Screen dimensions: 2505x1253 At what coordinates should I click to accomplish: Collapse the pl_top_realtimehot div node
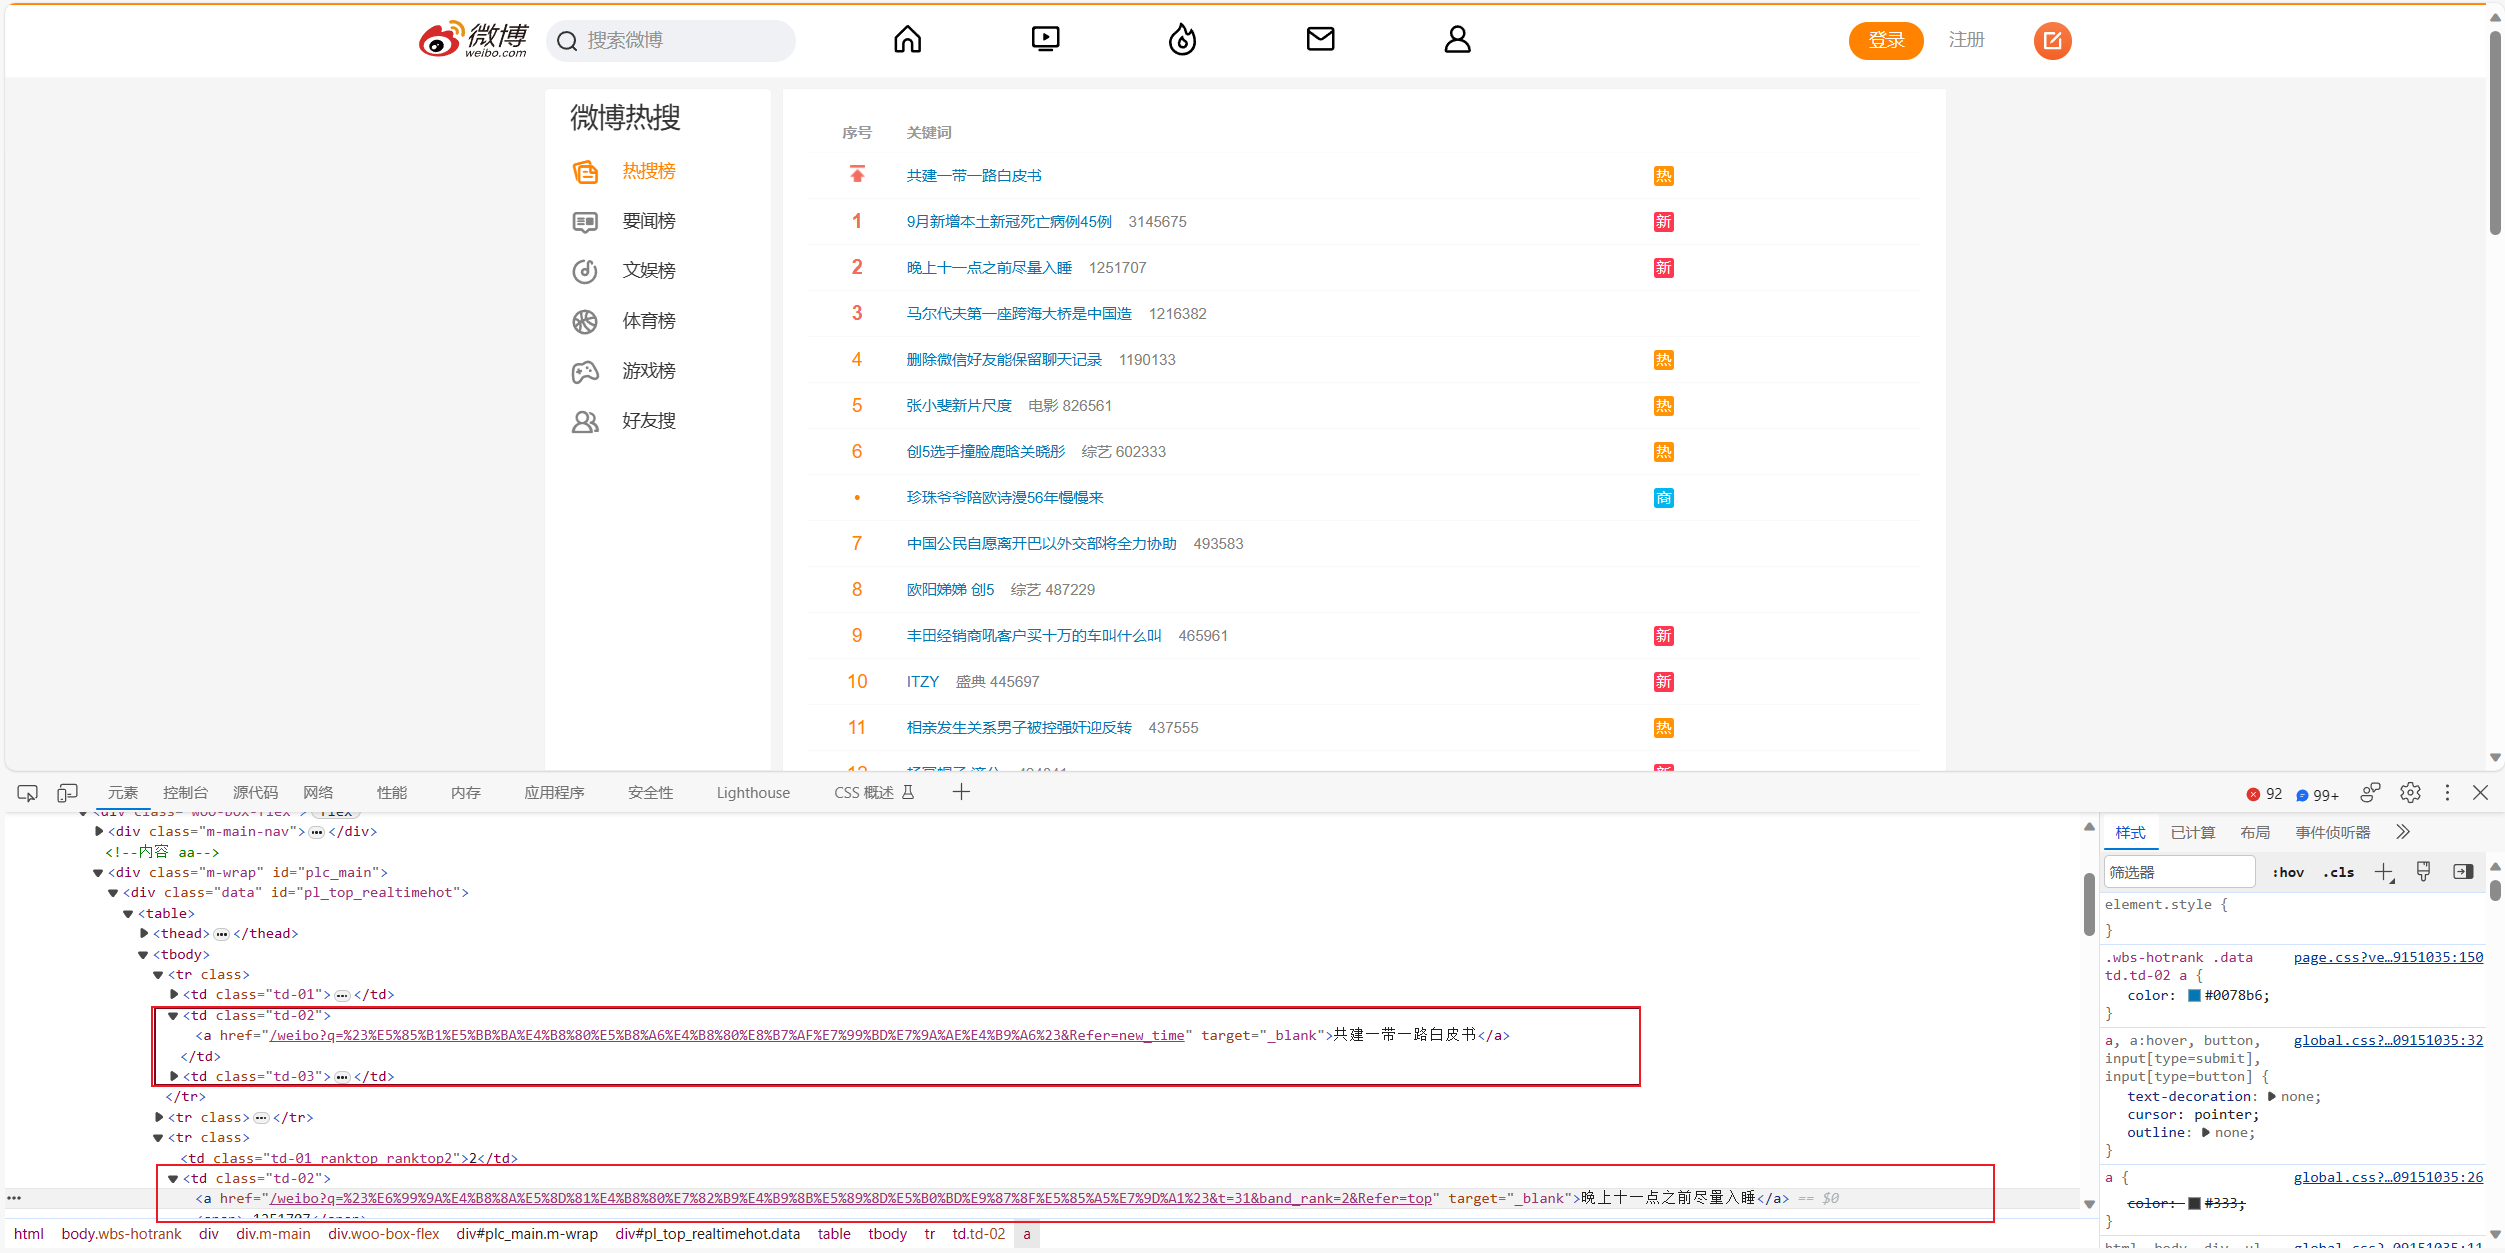[x=113, y=893]
